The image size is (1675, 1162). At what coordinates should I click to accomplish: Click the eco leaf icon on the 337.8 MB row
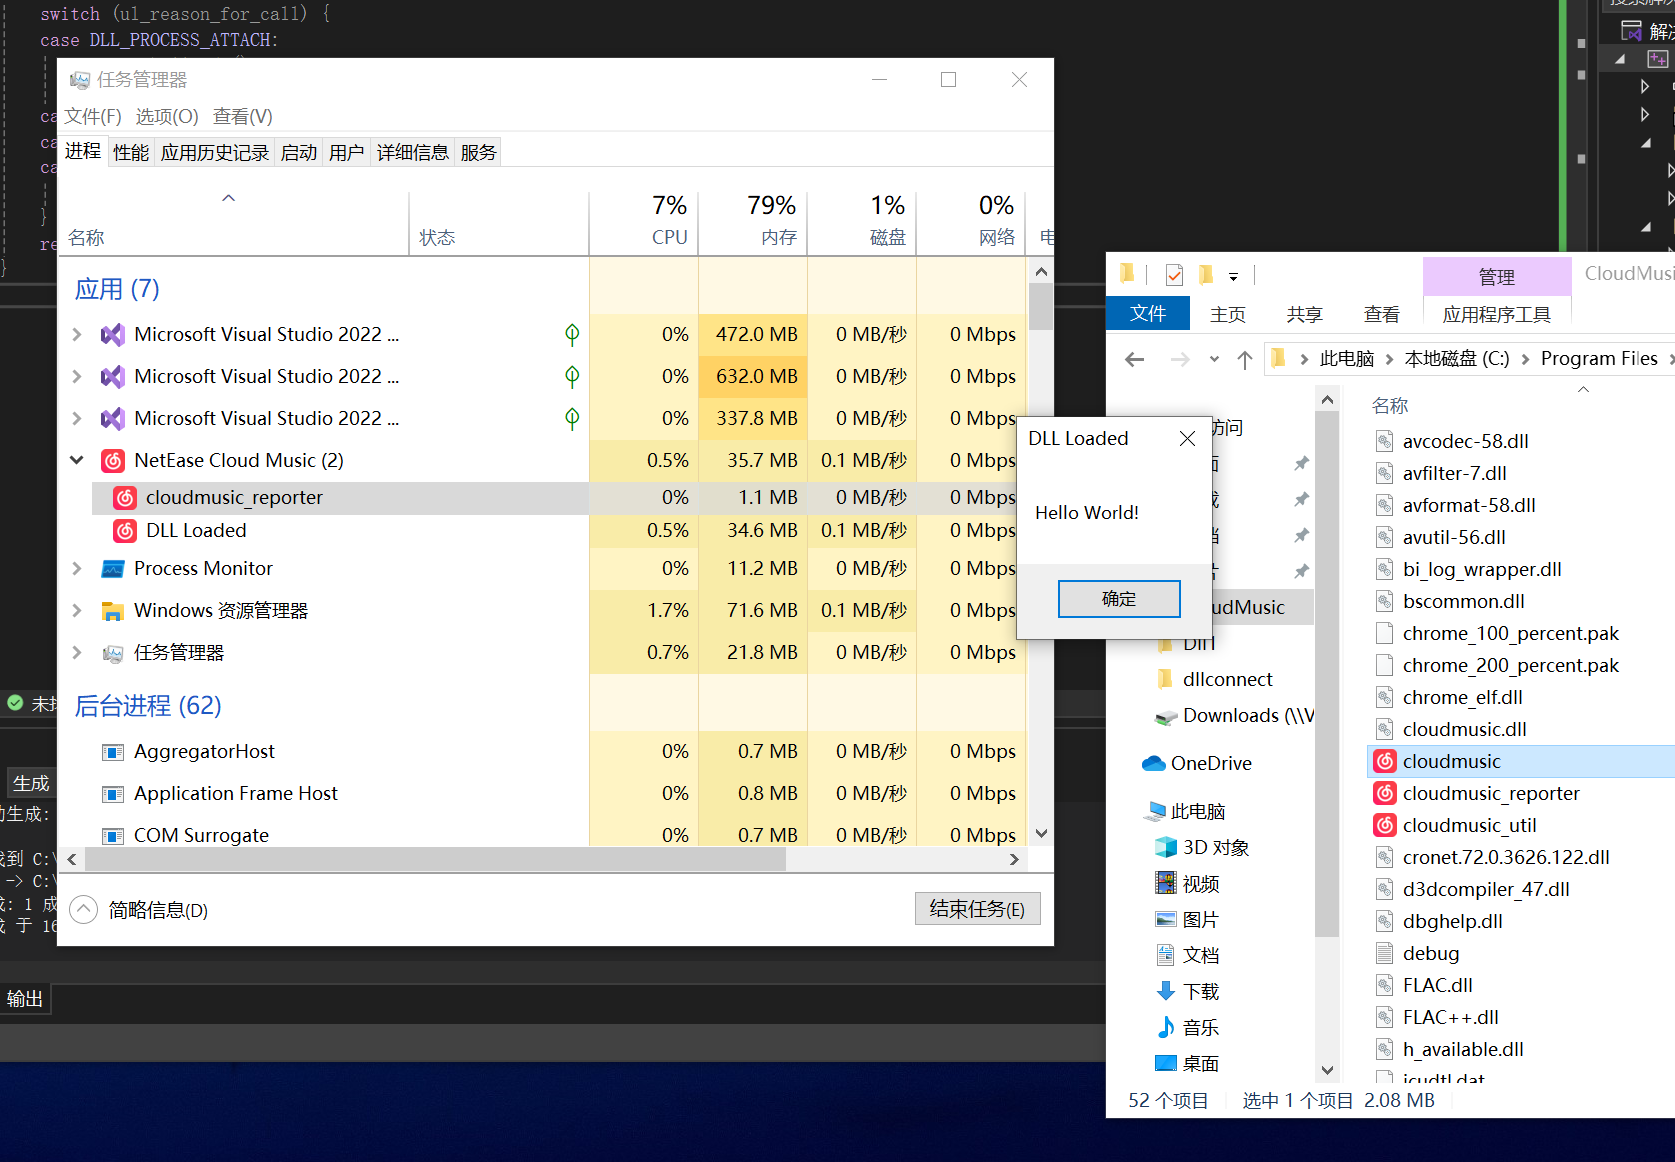(x=572, y=418)
